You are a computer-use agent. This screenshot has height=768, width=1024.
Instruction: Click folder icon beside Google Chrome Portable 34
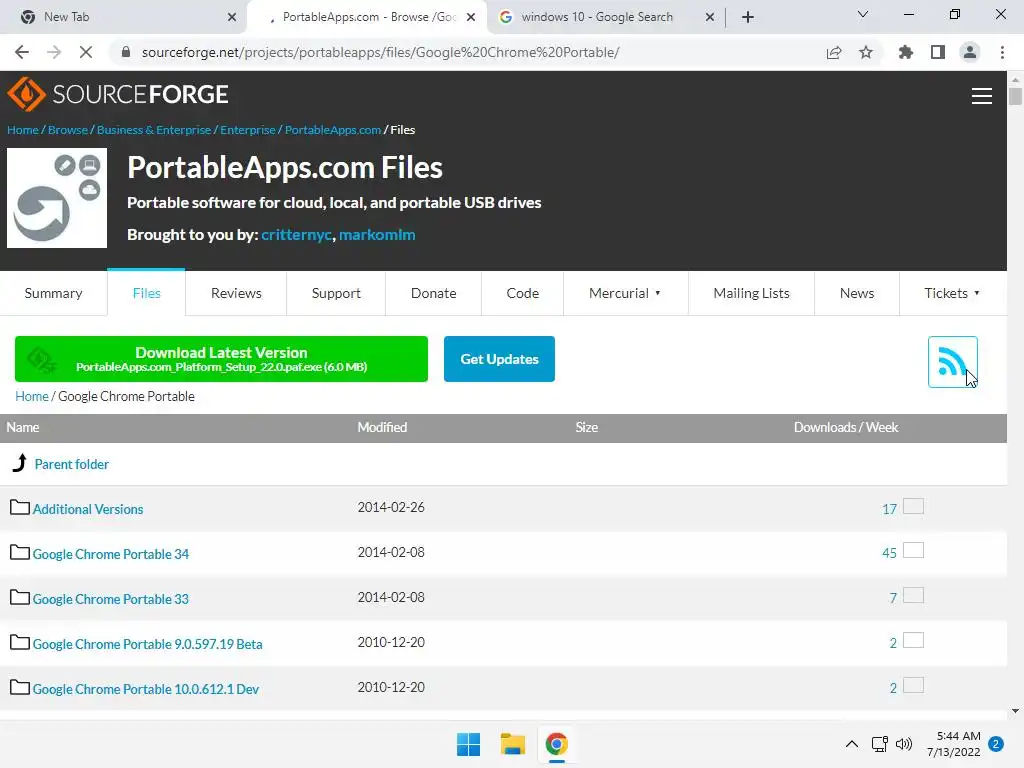pos(20,552)
